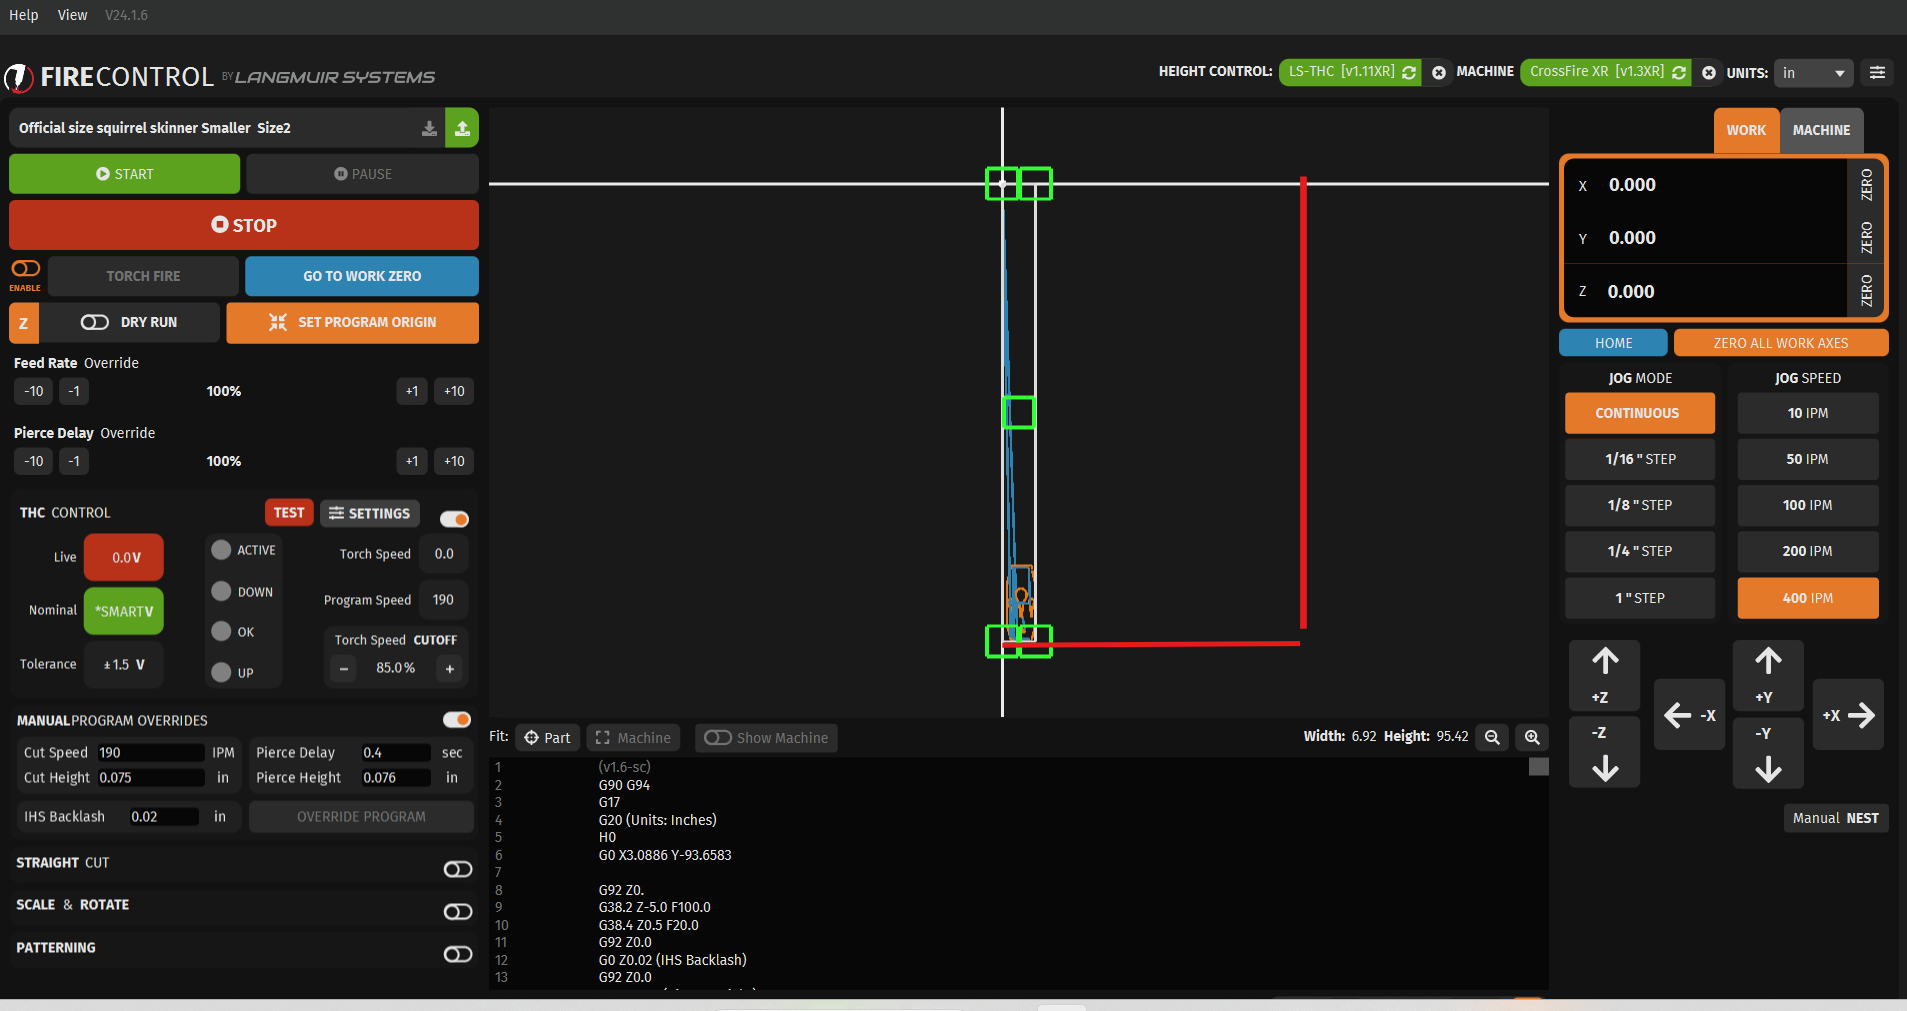Open the hamburger menu at top right
This screenshot has width=1907, height=1011.
pyautogui.click(x=1877, y=72)
